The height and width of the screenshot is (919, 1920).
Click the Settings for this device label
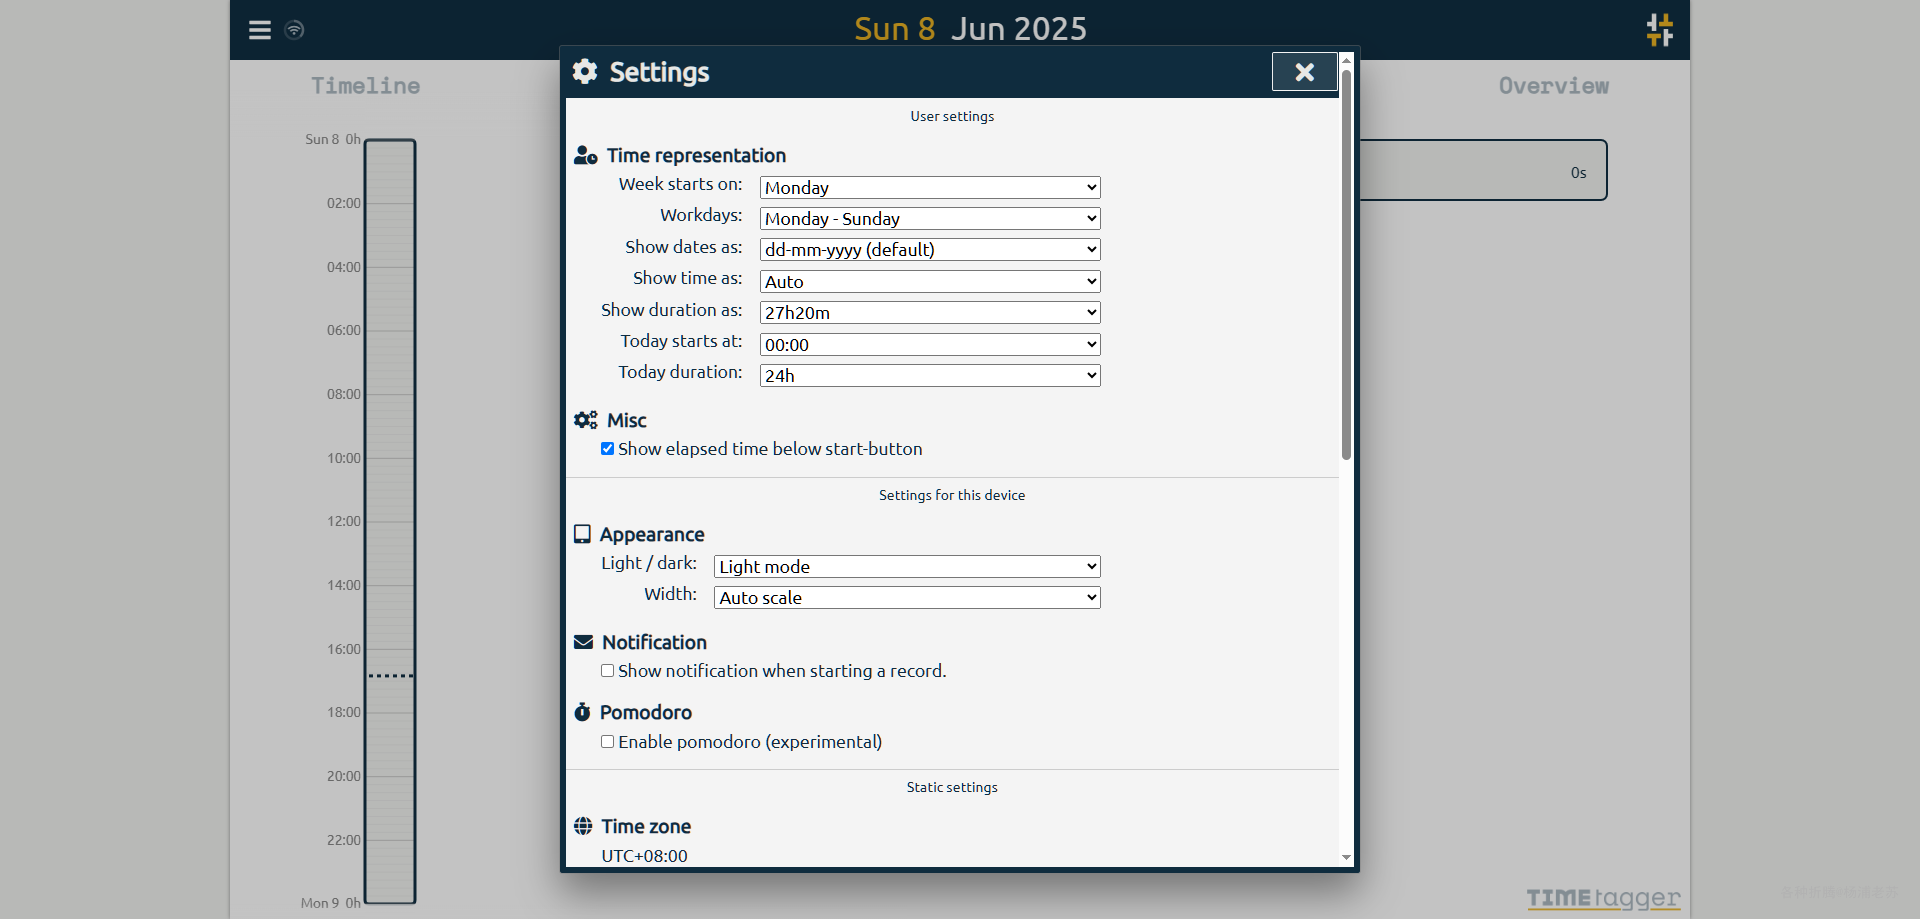tap(952, 496)
